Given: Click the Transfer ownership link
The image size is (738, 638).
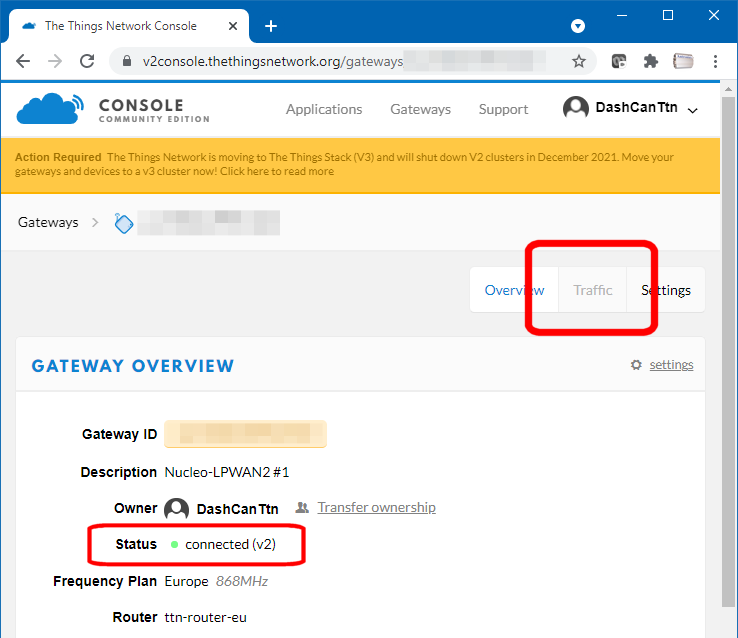Looking at the screenshot, I should pos(377,507).
